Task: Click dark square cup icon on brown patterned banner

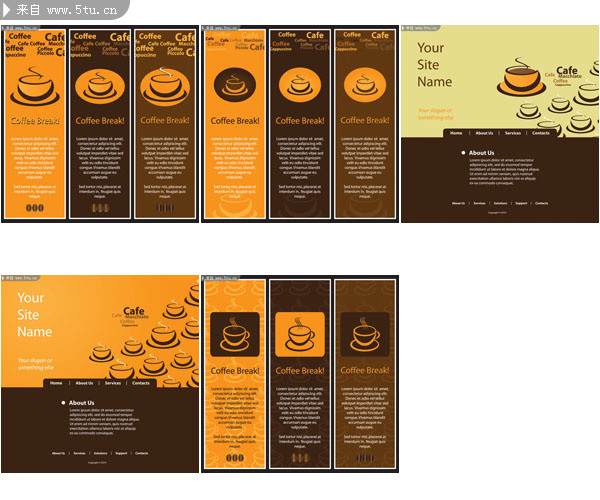Action: point(365,334)
